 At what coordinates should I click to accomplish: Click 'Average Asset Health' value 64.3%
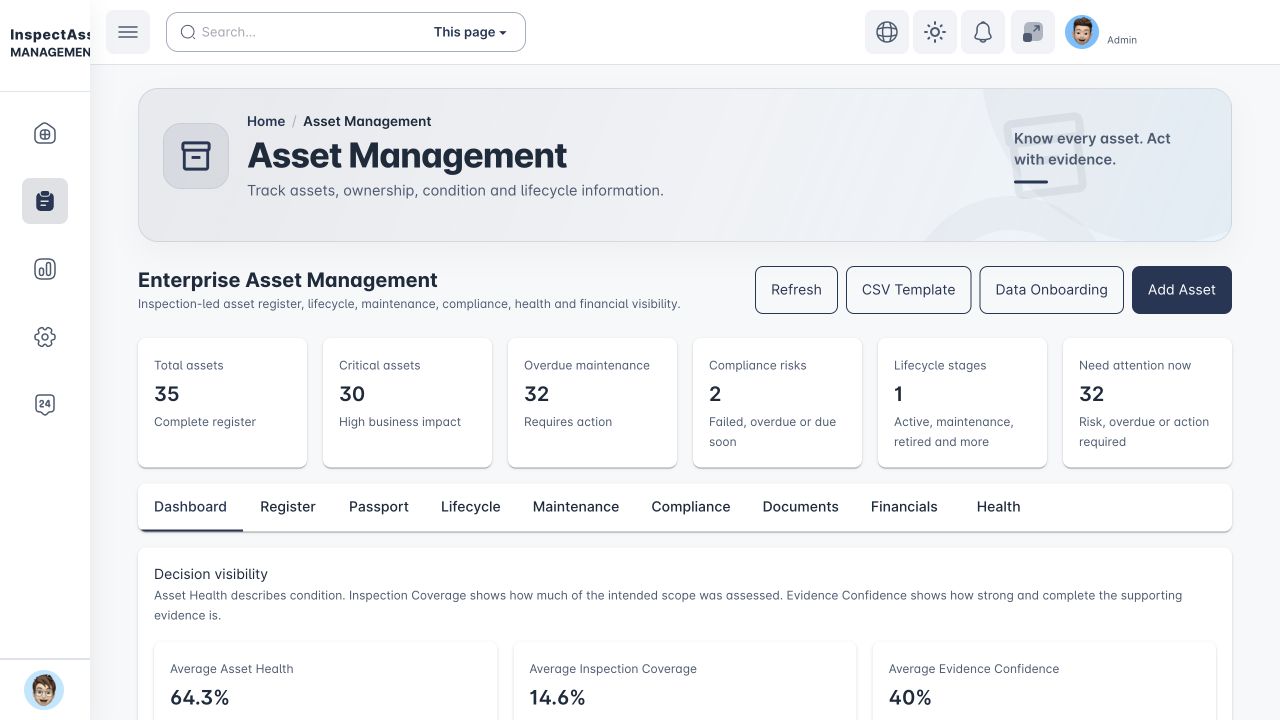tap(200, 697)
